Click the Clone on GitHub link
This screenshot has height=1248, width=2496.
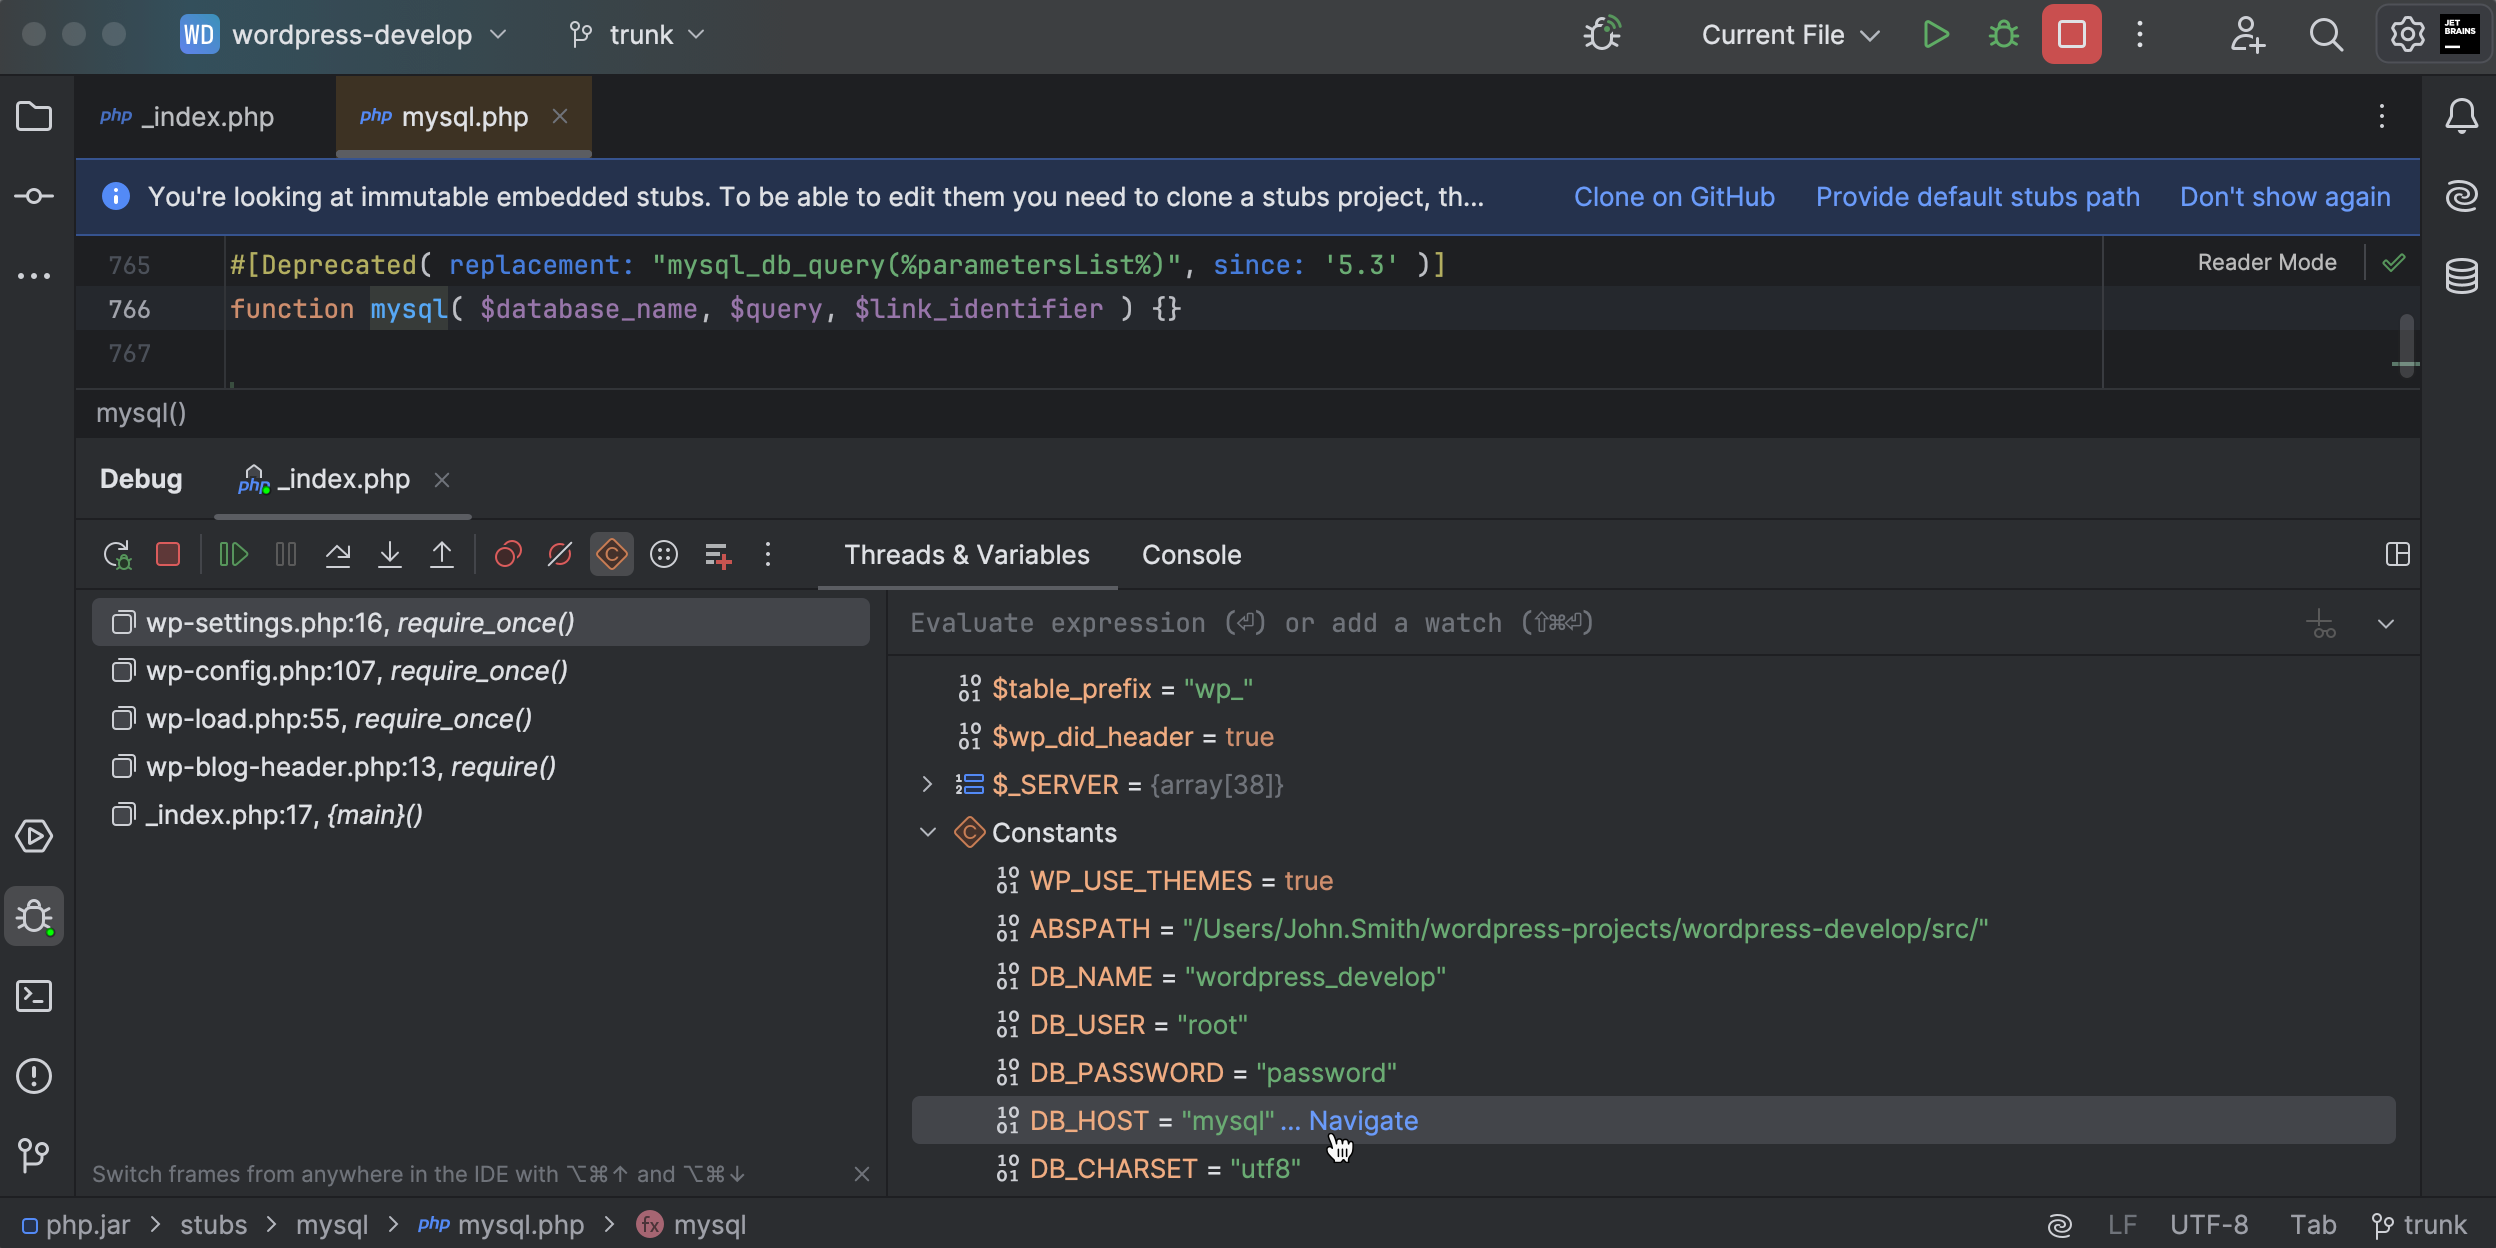coord(1673,196)
